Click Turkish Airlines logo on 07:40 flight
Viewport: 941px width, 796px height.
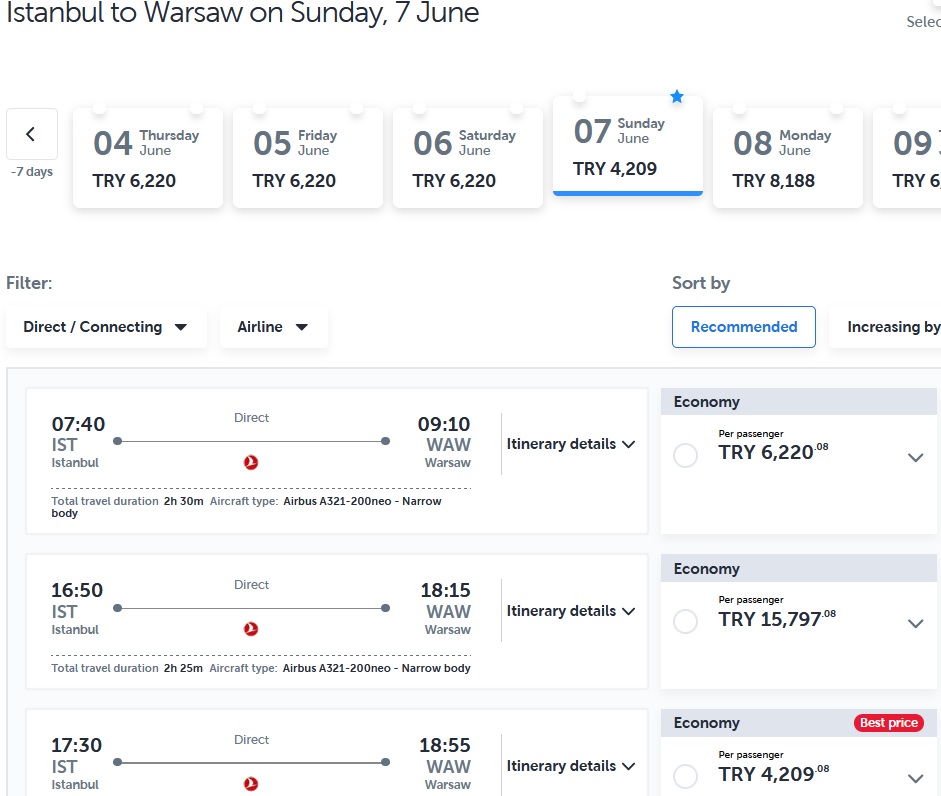[x=251, y=462]
